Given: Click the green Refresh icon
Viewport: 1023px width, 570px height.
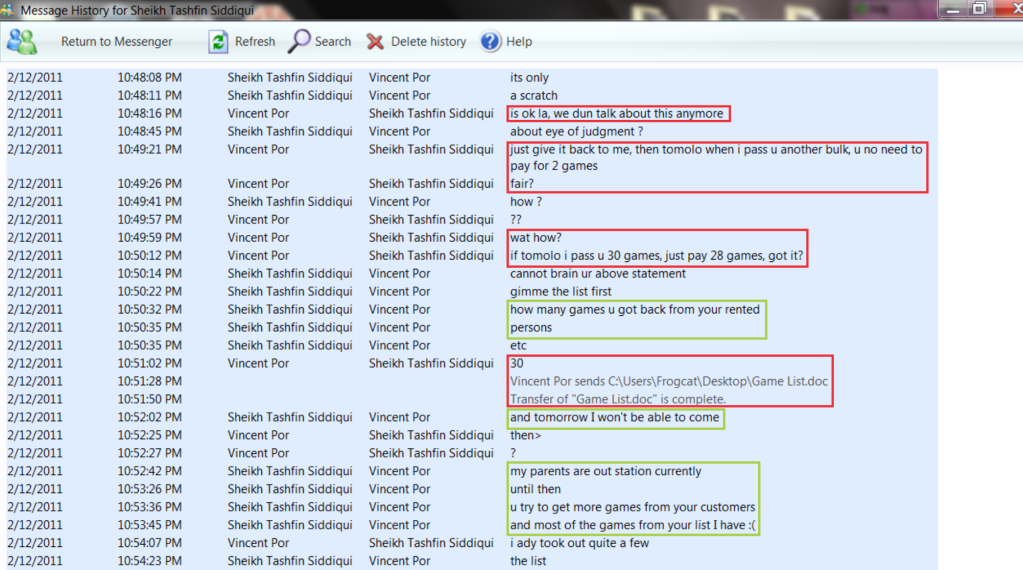Looking at the screenshot, I should [217, 42].
